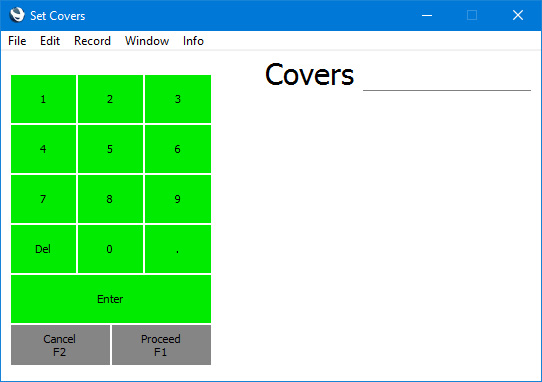Click Proceed F1 button
The height and width of the screenshot is (382, 542).
click(x=161, y=345)
